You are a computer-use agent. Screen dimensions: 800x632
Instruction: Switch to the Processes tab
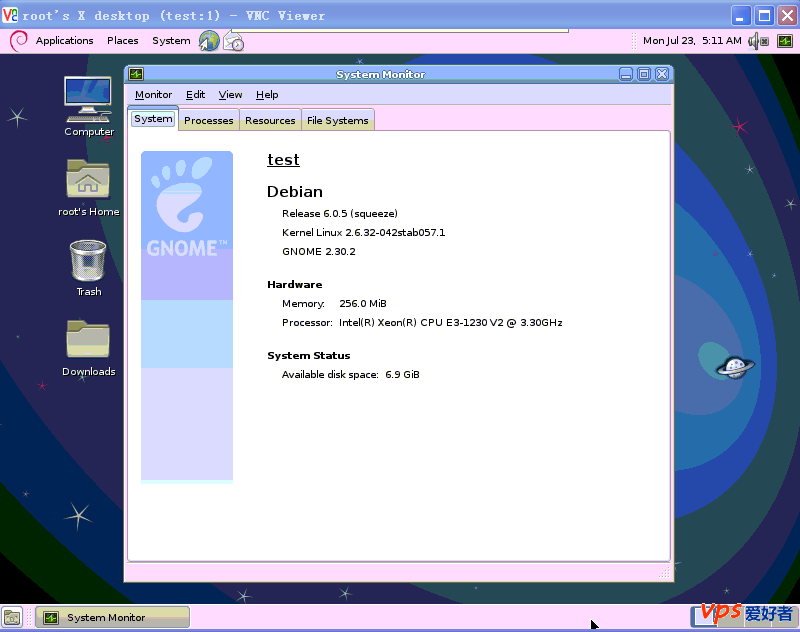[x=209, y=120]
